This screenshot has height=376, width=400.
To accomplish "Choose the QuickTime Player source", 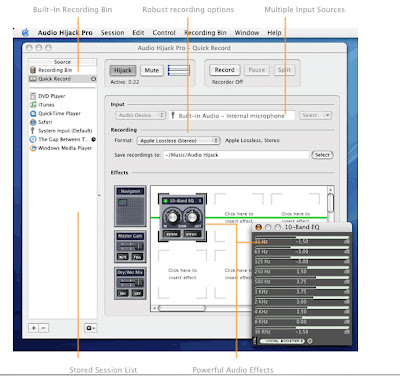I will [62, 113].
